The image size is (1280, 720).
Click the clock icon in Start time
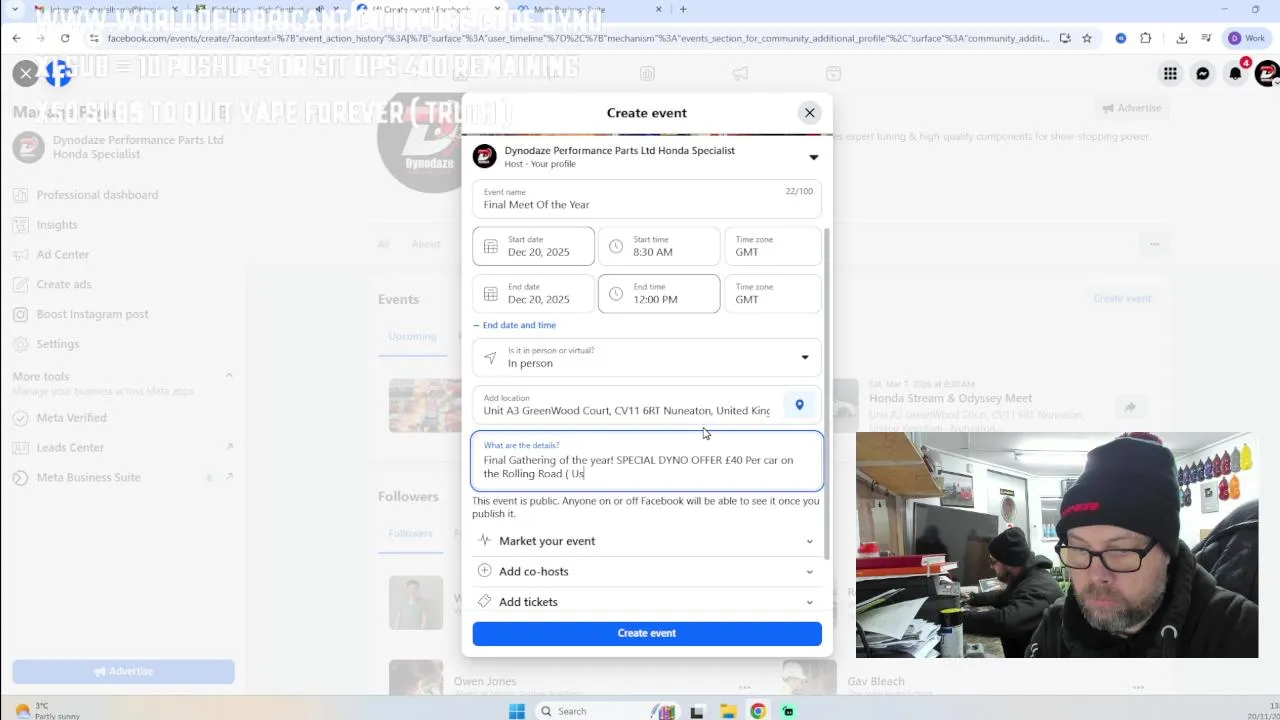(616, 246)
